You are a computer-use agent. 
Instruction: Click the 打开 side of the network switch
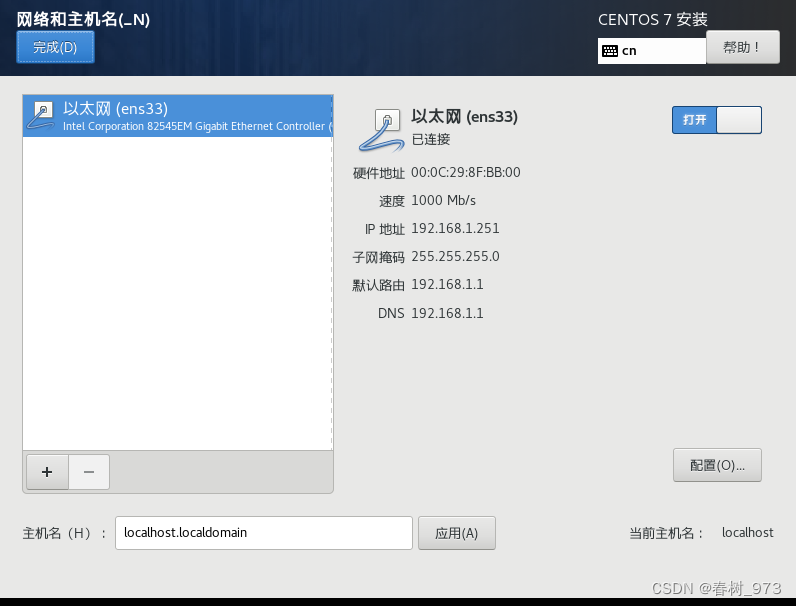pyautogui.click(x=694, y=120)
